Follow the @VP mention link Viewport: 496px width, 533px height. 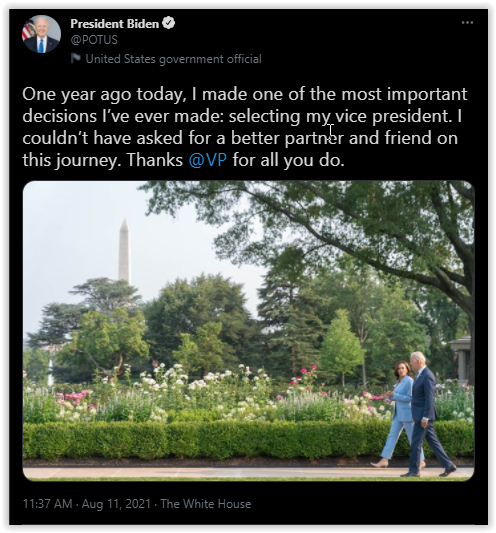pos(208,160)
